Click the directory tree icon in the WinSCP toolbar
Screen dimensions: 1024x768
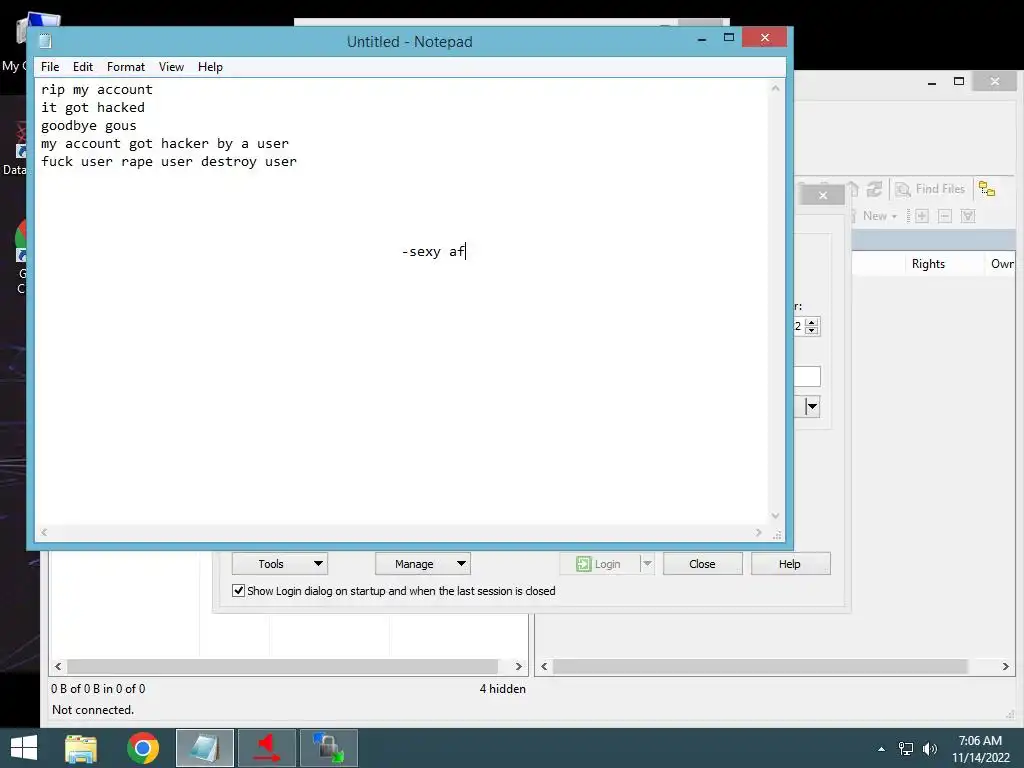click(x=987, y=189)
